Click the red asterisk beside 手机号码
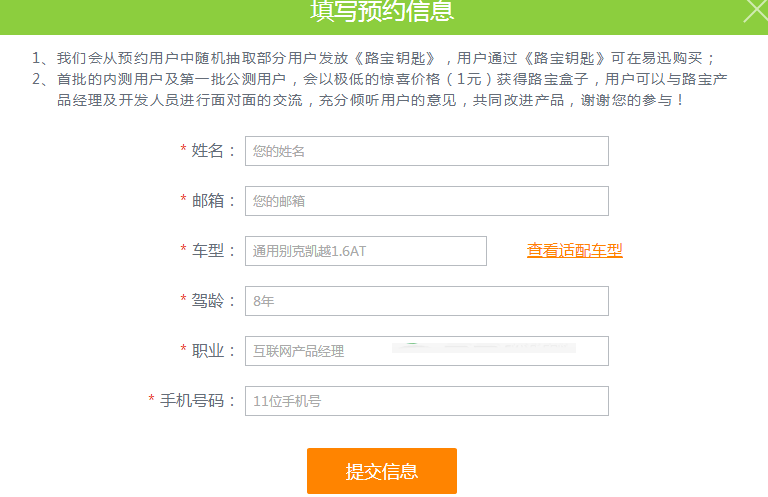The image size is (768, 497). pyautogui.click(x=151, y=400)
